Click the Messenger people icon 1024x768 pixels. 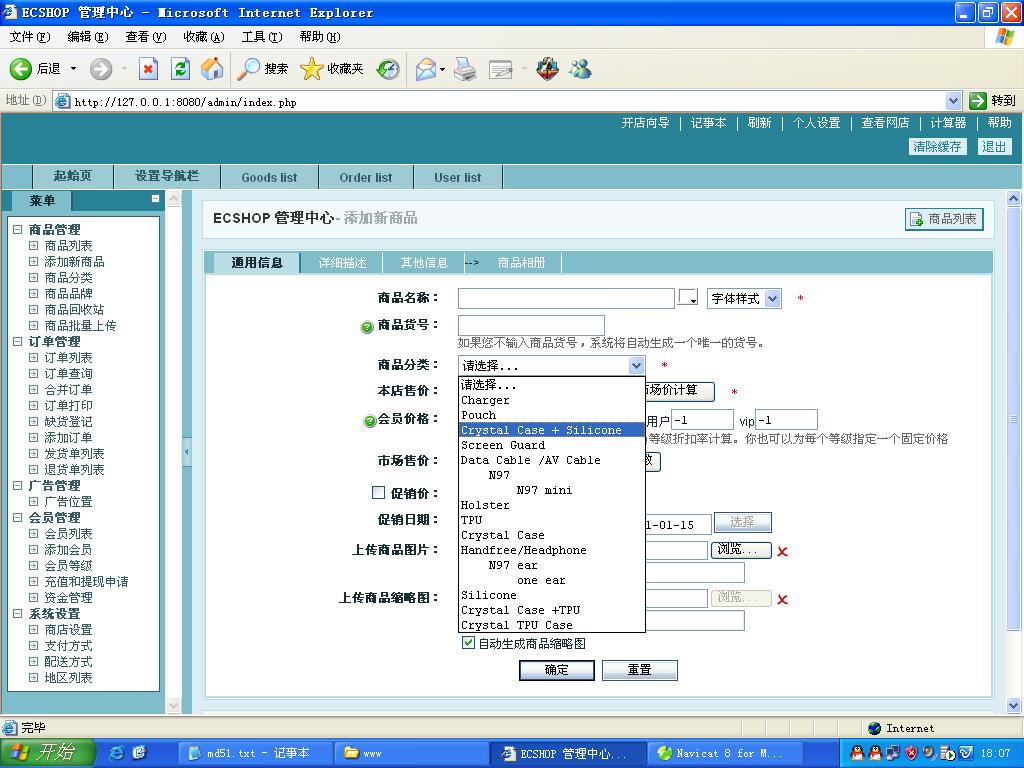[580, 69]
